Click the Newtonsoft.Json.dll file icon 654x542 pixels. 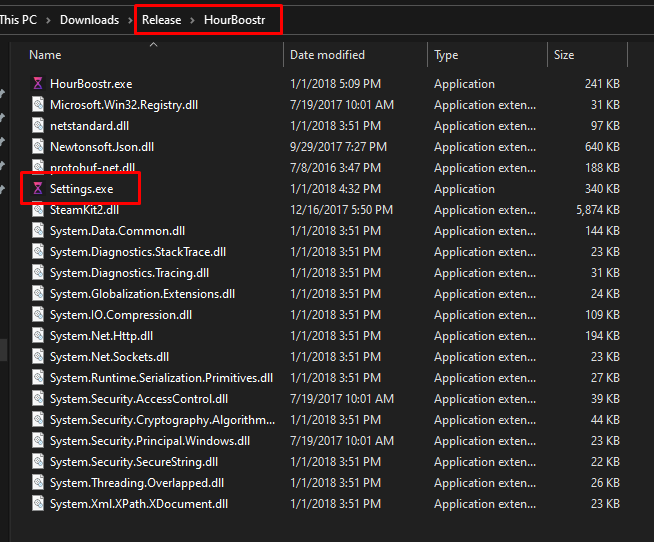click(x=38, y=147)
